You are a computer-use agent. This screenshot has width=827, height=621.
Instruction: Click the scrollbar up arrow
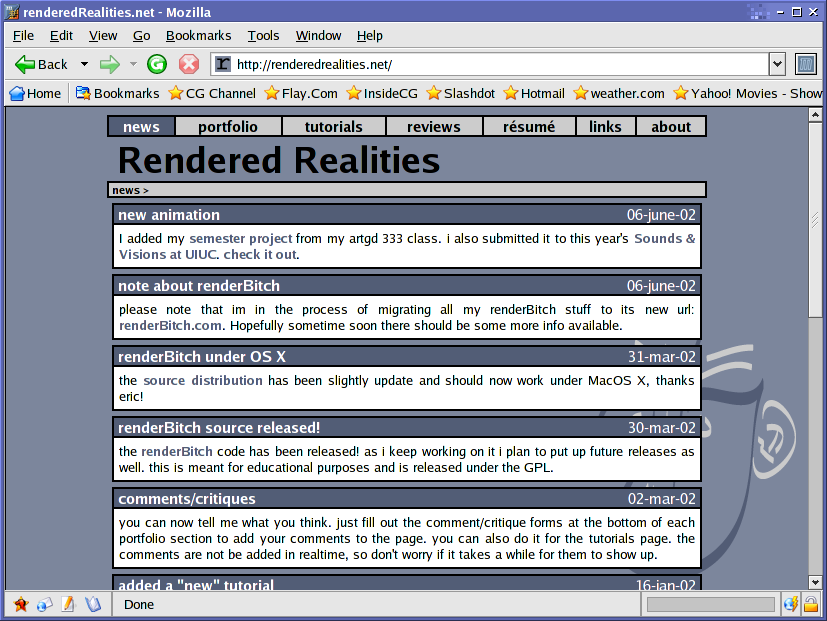coord(815,114)
